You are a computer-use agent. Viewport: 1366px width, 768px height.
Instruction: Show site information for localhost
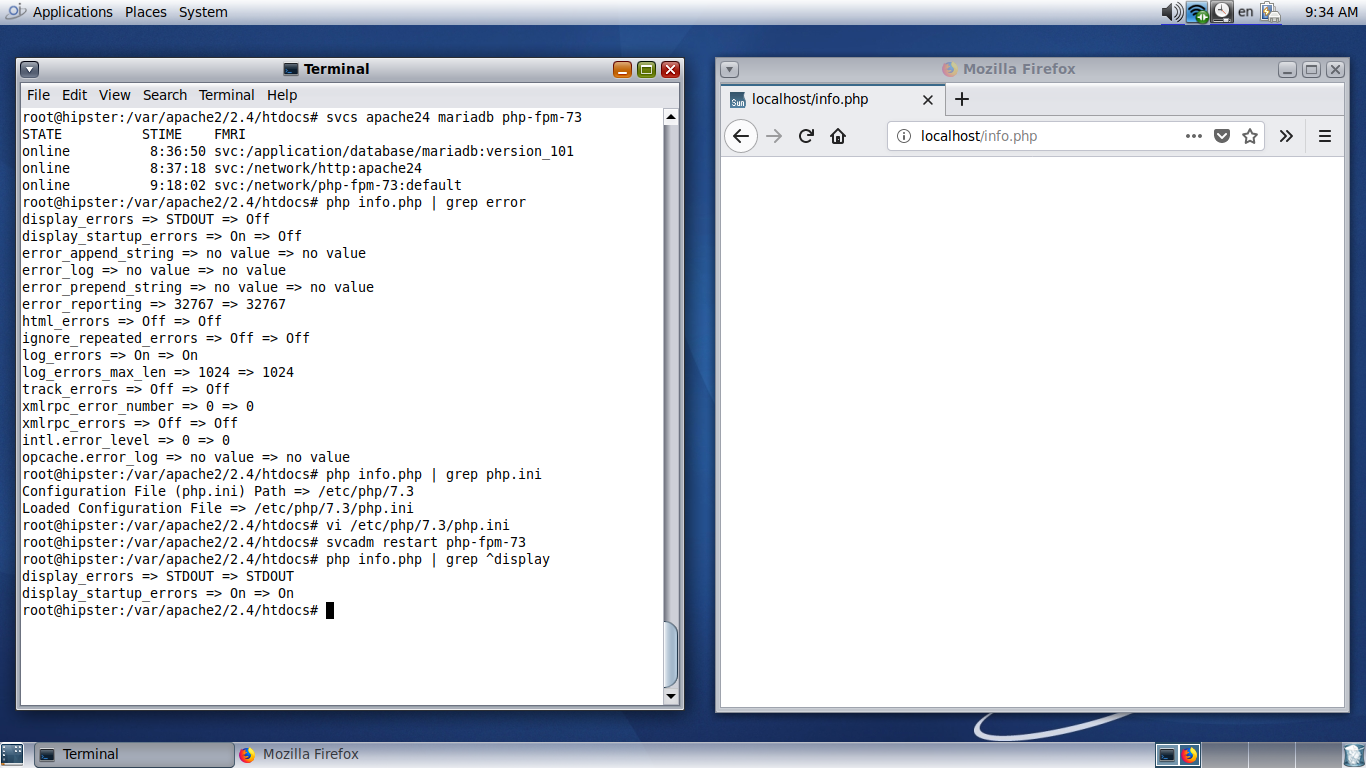903,136
